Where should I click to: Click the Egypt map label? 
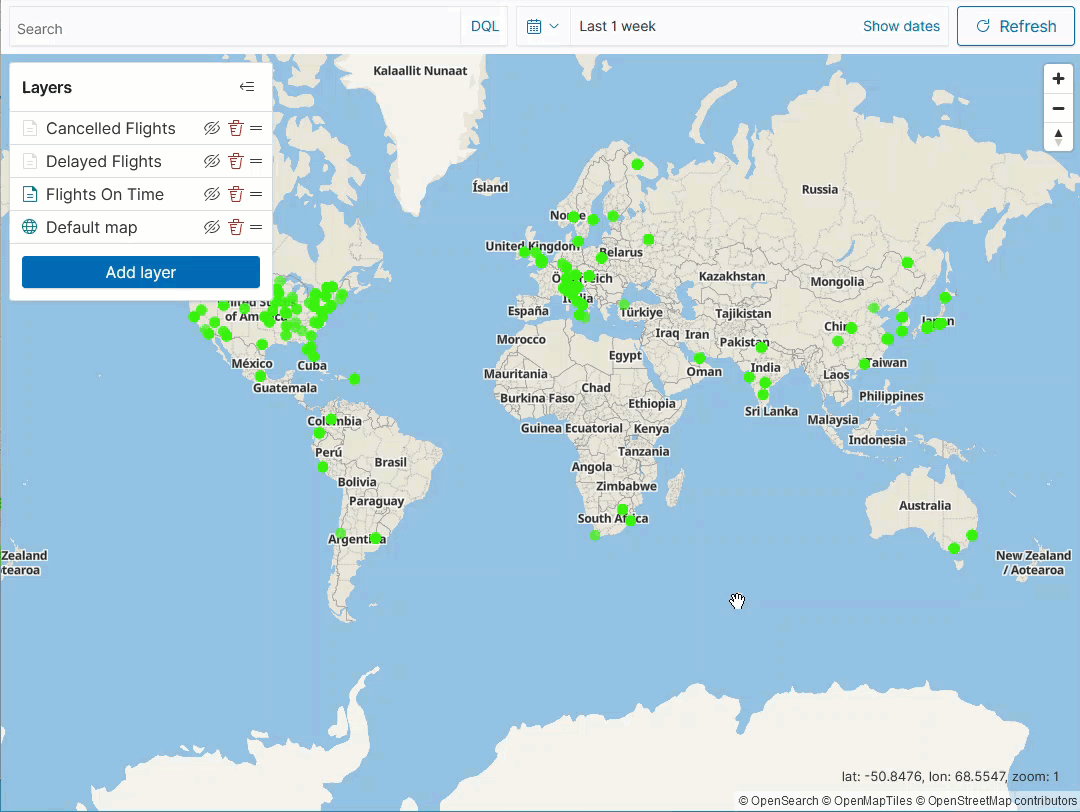click(x=625, y=355)
